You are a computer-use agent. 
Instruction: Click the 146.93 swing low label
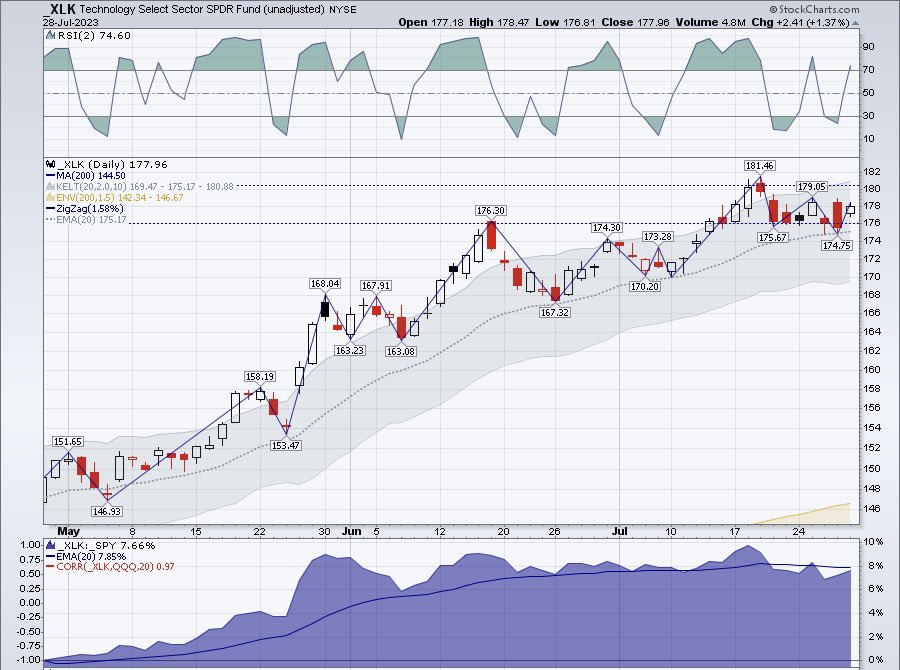[107, 511]
